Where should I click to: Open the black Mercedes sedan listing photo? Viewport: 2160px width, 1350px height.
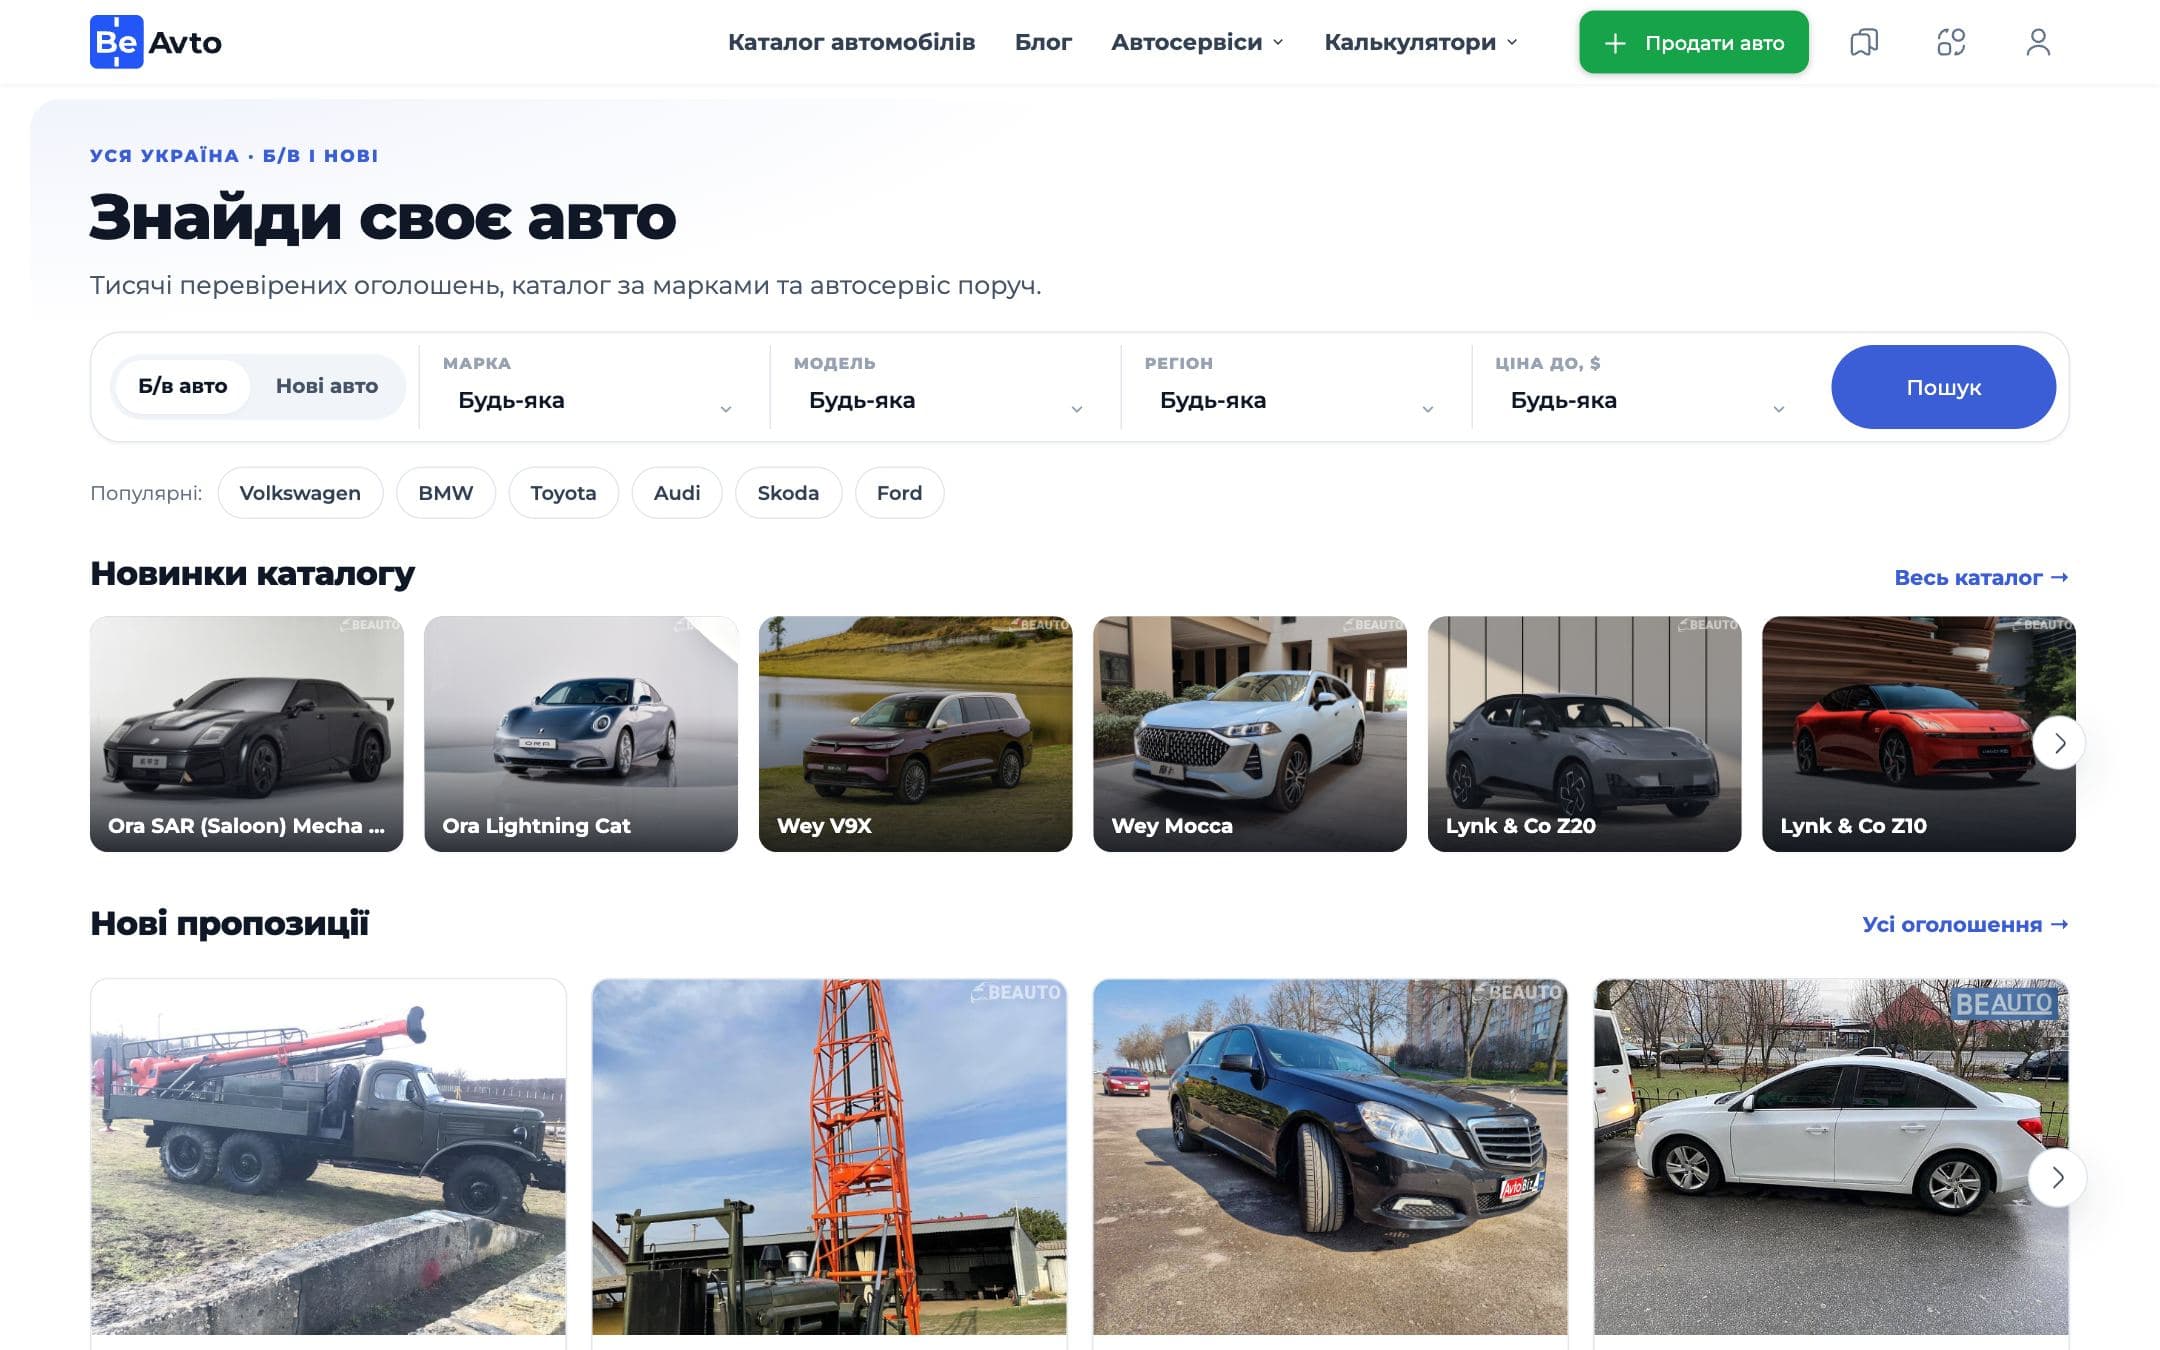(x=1331, y=1157)
